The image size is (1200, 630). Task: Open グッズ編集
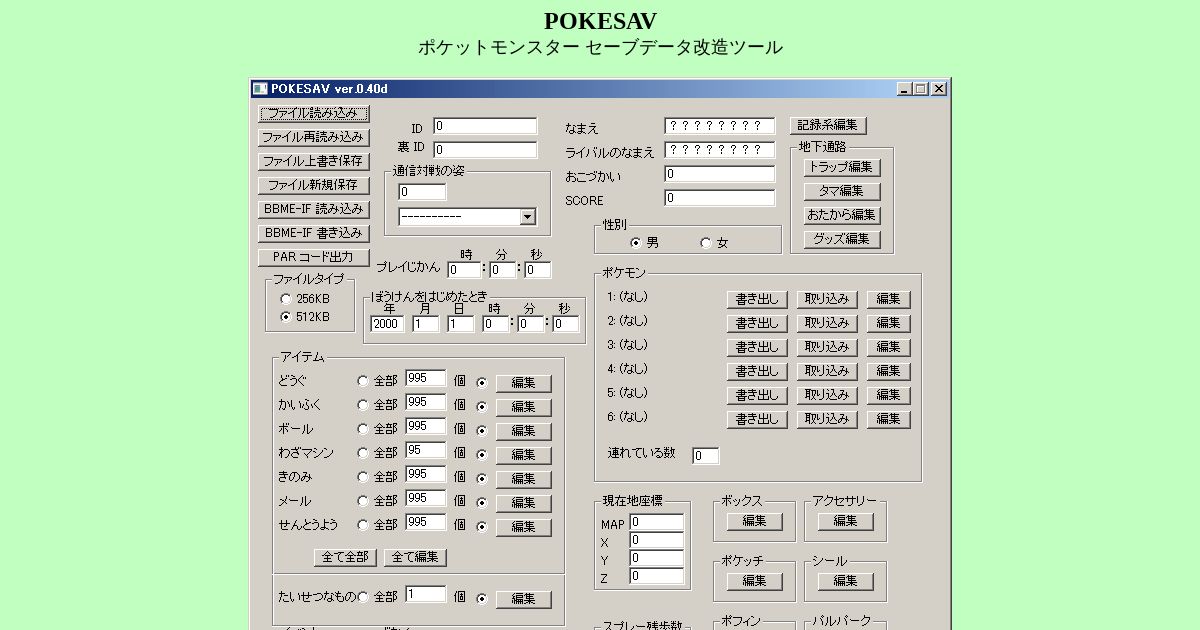tap(842, 239)
